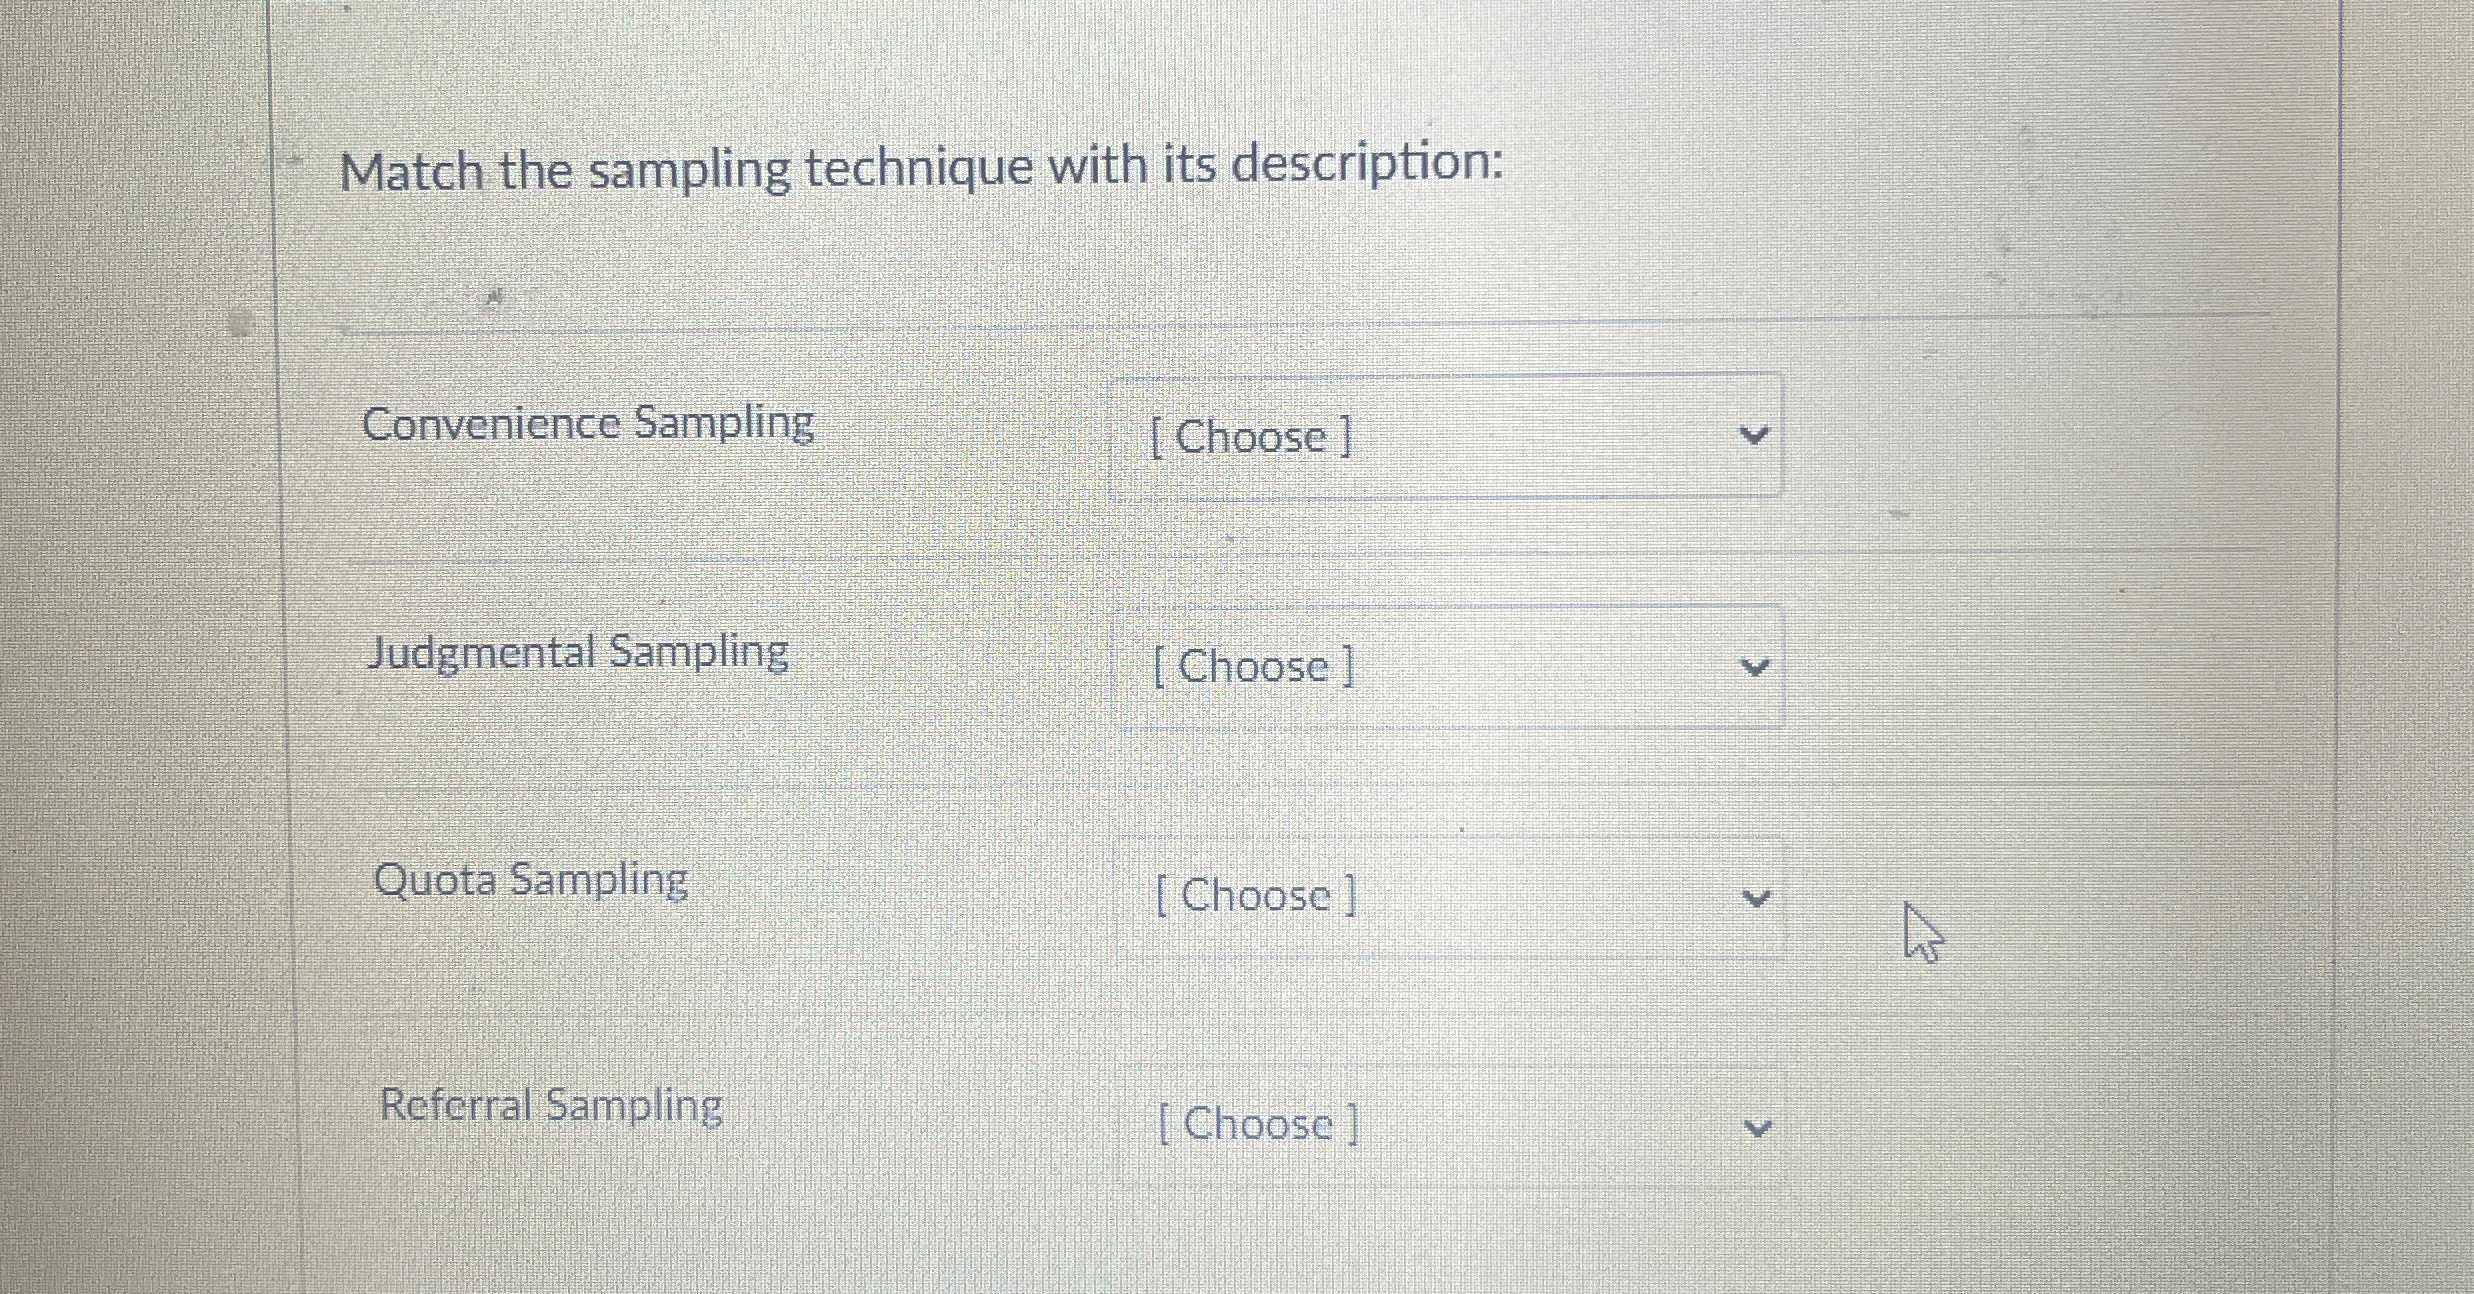Click the [Choose] placeholder text for Referral Sampling
The image size is (2474, 1294).
click(1258, 1124)
